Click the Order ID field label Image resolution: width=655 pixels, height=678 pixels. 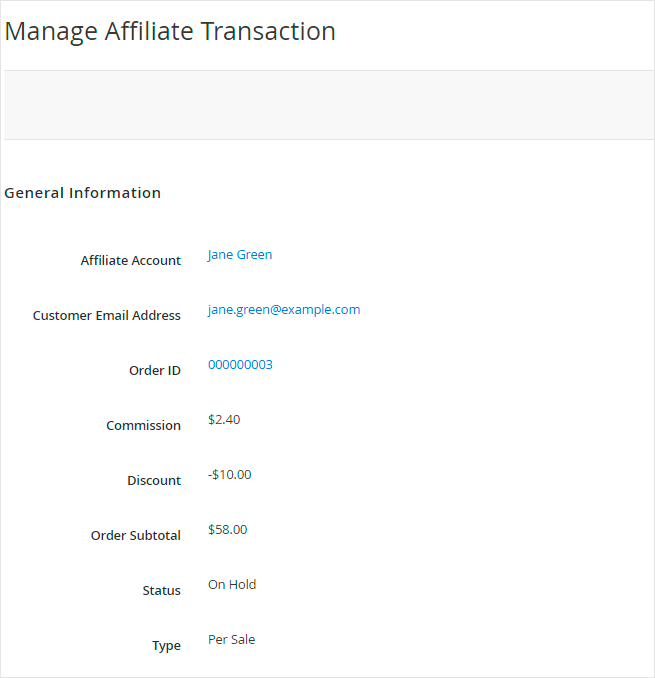[x=155, y=371]
